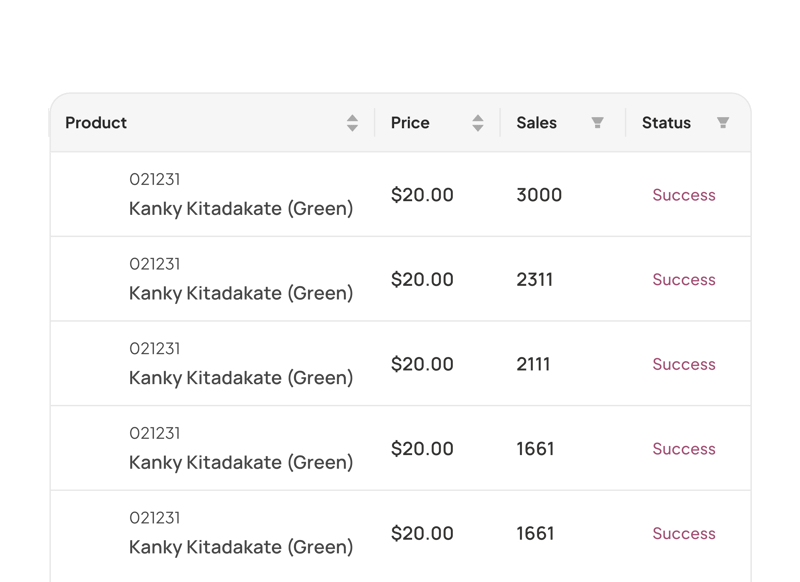Open Success status in the 3000-sales row
Screen dimensions: 800x582
pyautogui.click(x=684, y=195)
